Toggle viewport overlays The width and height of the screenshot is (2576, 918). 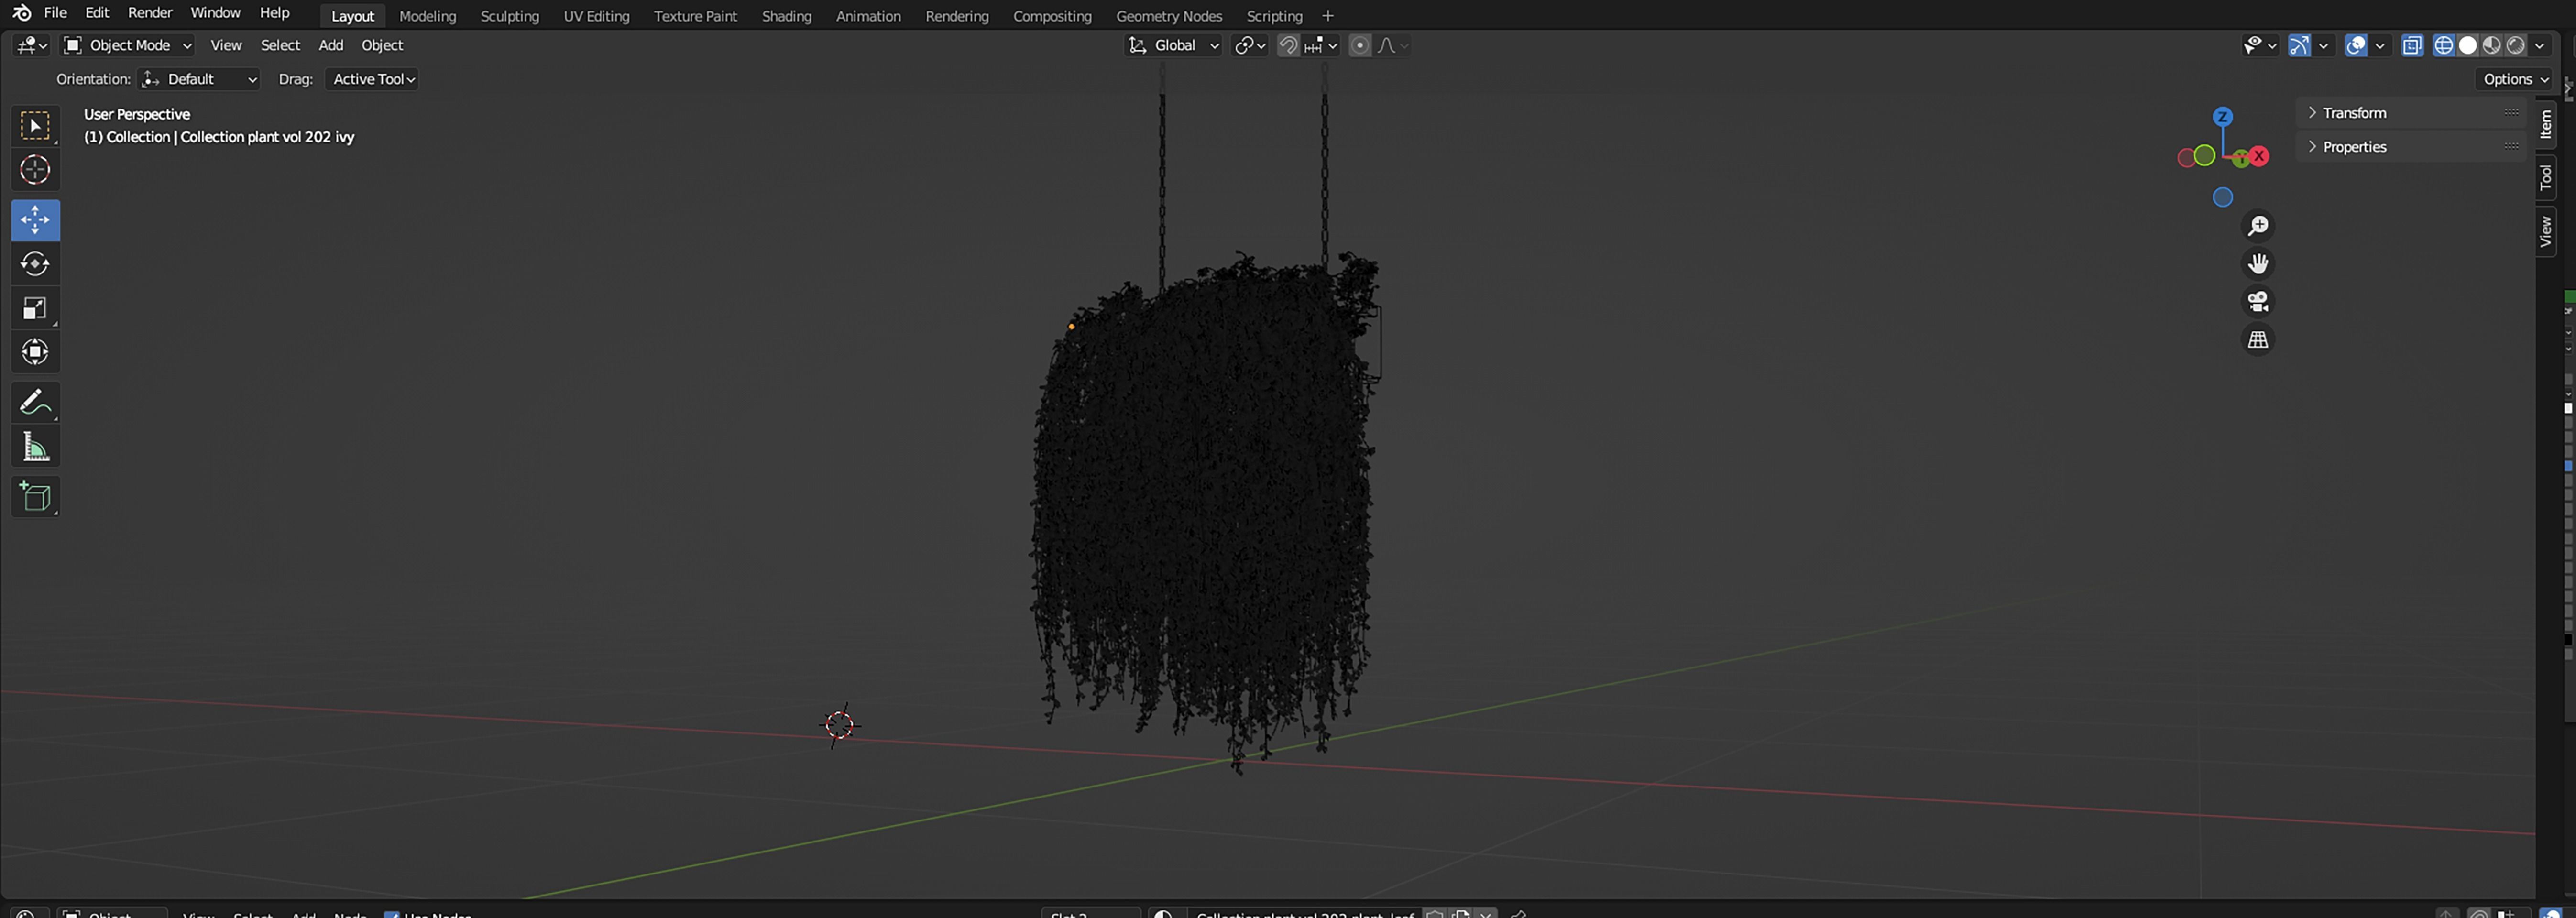[x=2355, y=45]
